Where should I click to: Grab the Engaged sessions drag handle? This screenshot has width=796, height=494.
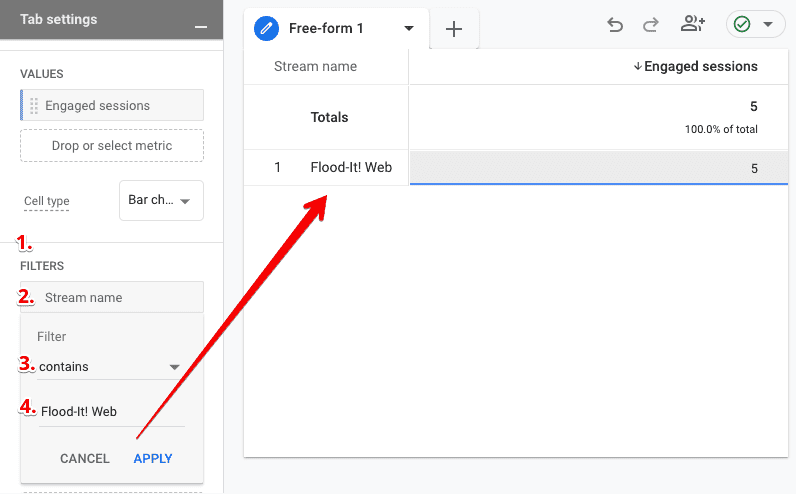(x=34, y=106)
